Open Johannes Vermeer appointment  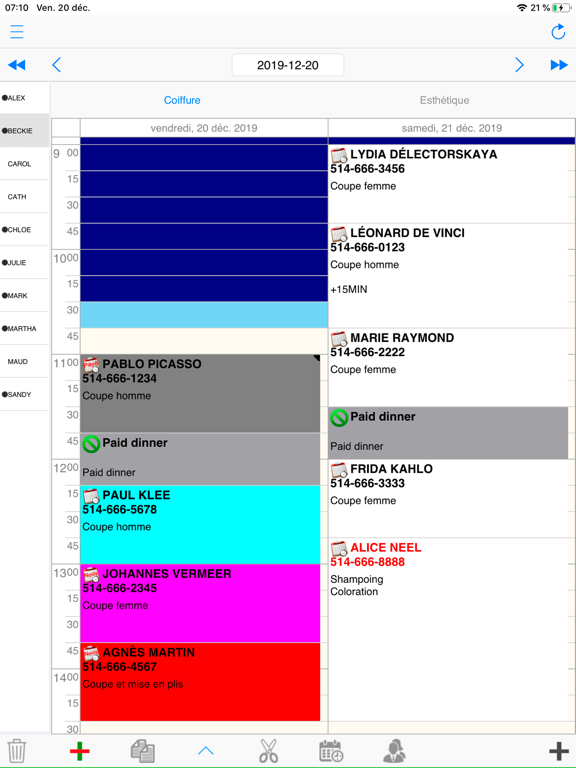(x=200, y=603)
